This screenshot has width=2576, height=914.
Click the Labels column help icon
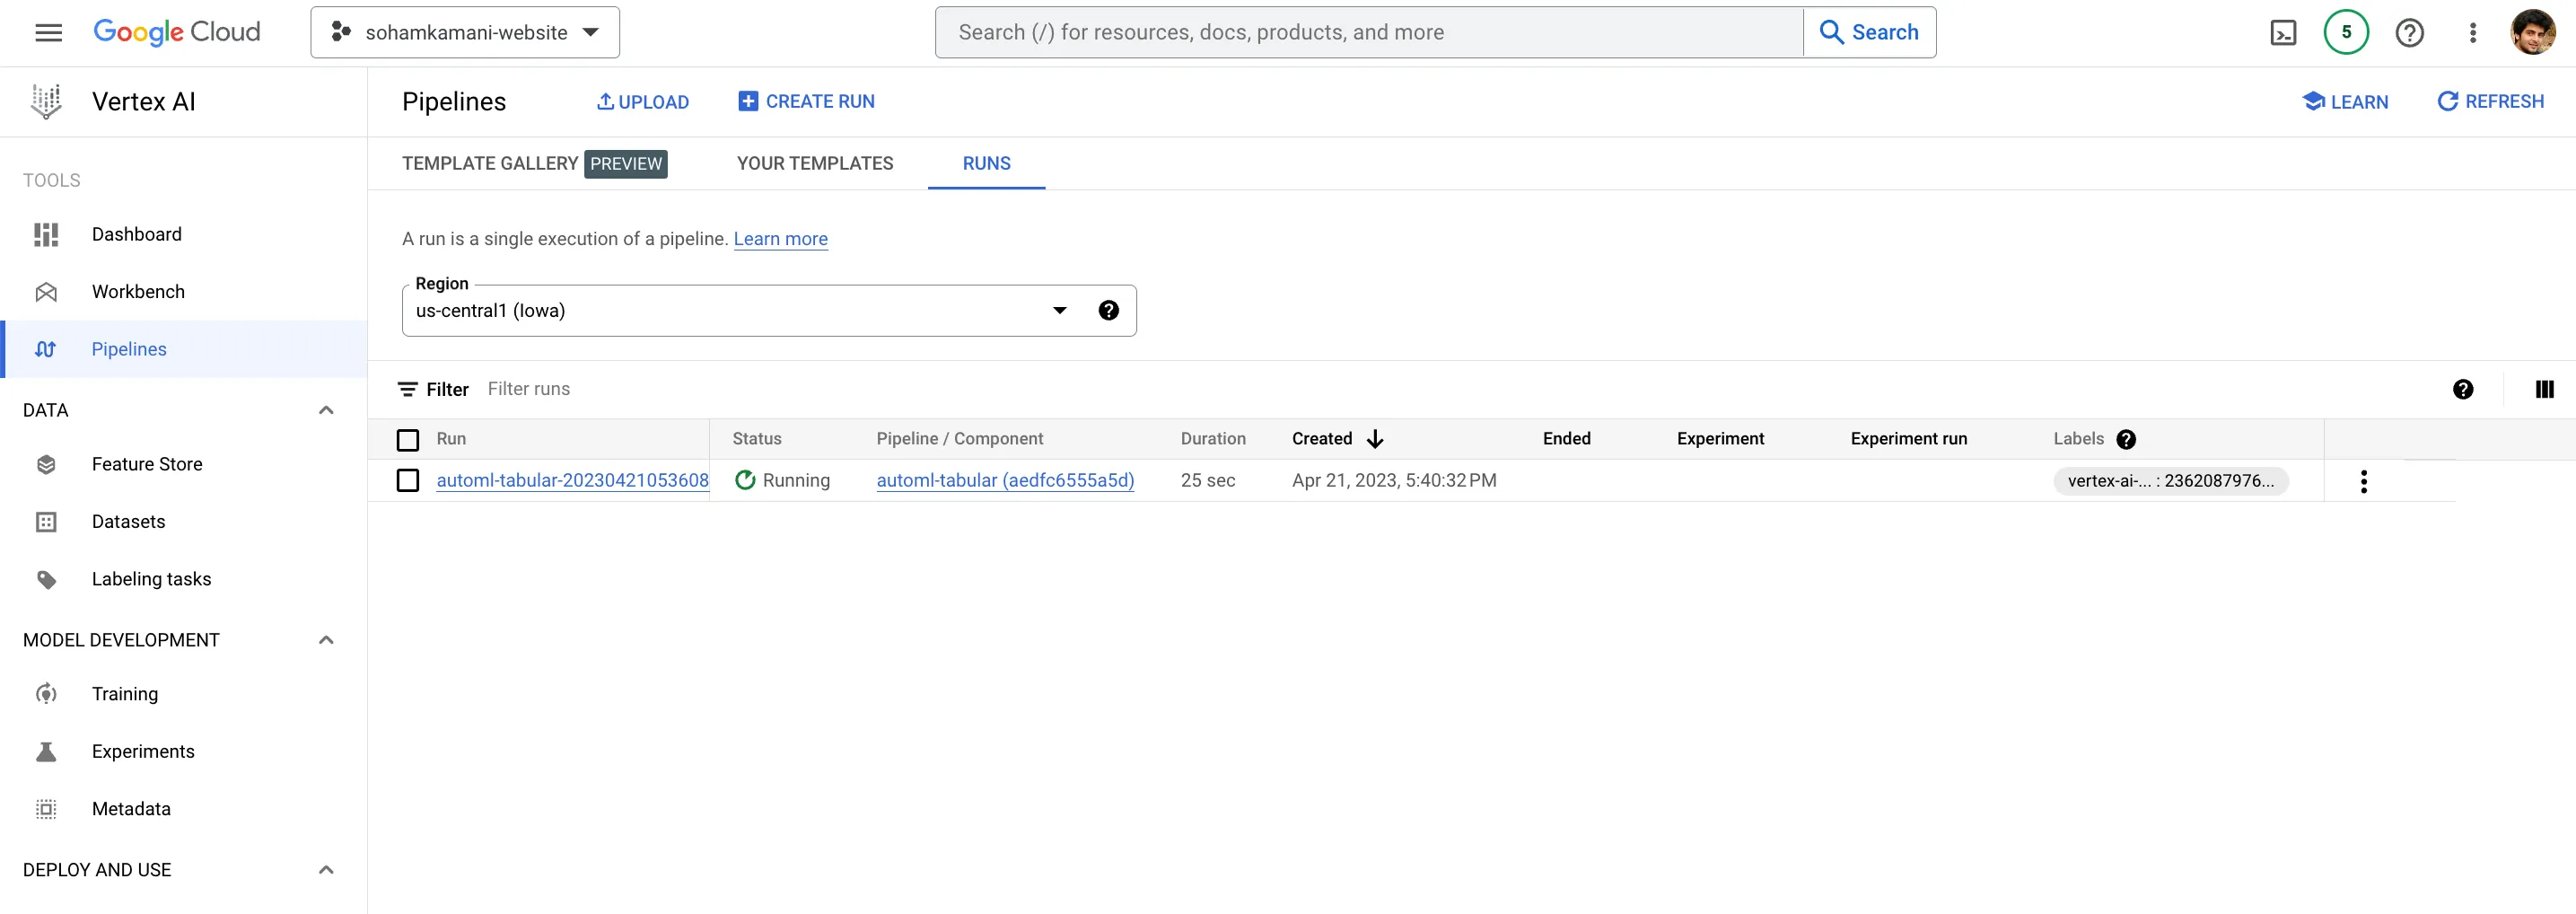(2126, 440)
